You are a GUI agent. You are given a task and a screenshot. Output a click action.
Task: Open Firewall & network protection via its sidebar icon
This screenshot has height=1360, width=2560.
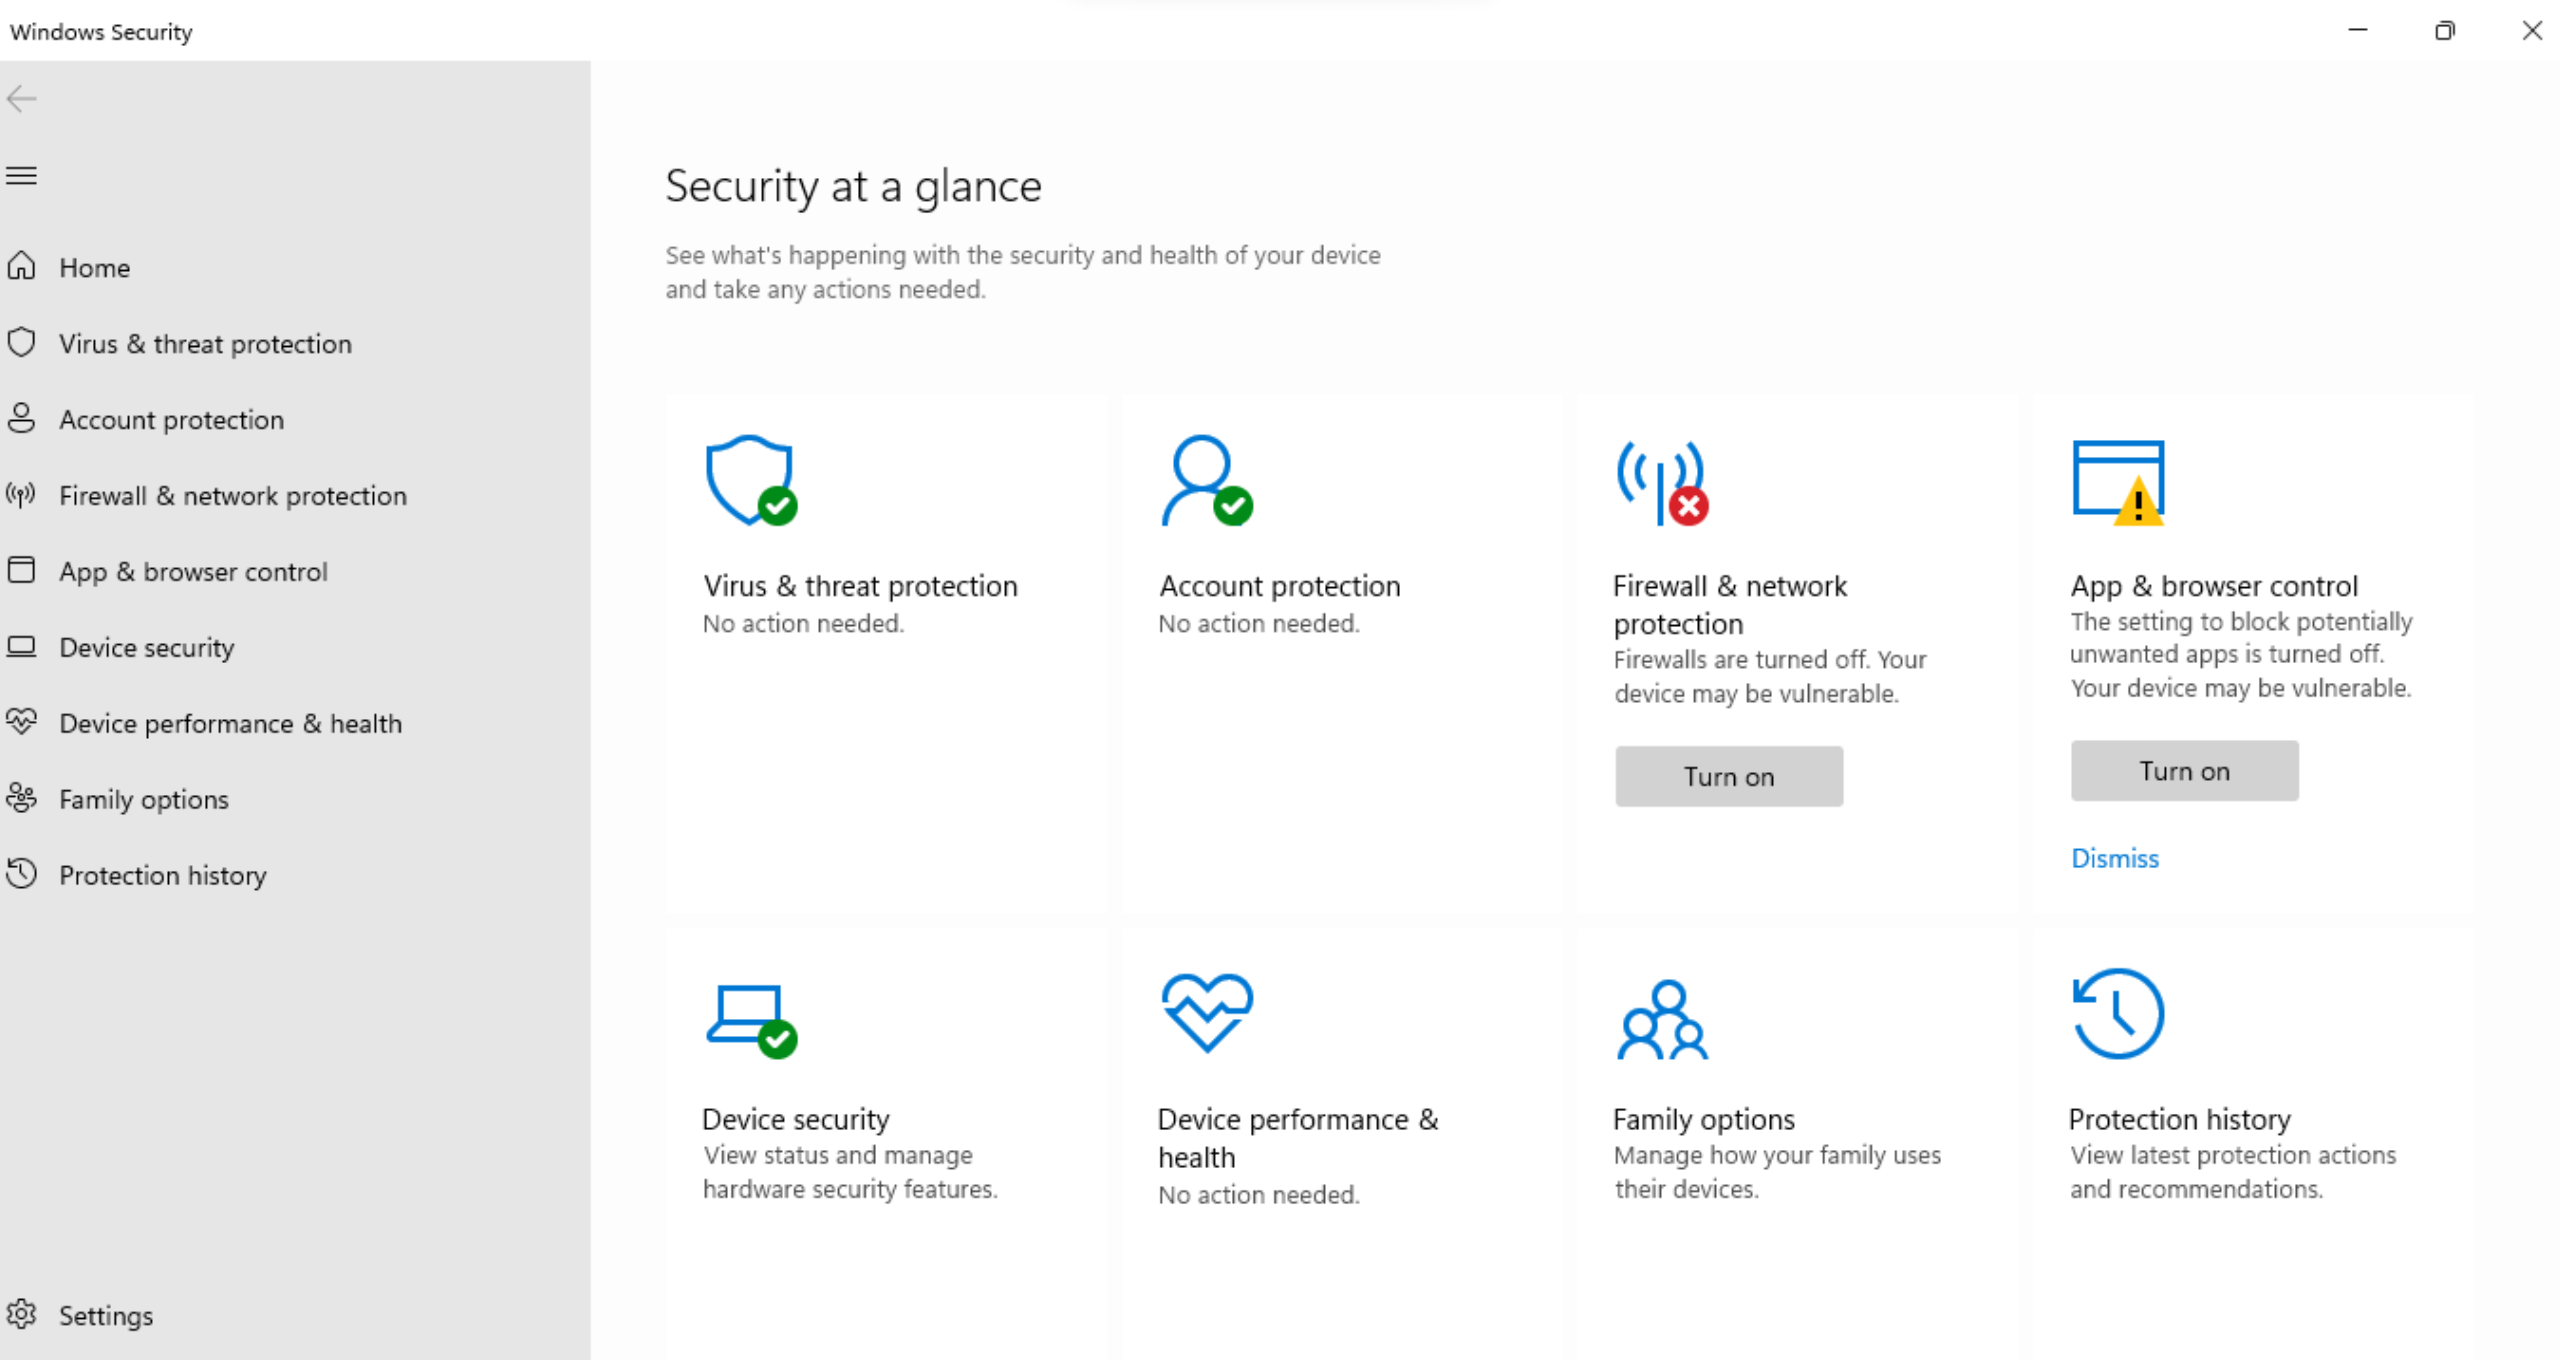(x=22, y=495)
